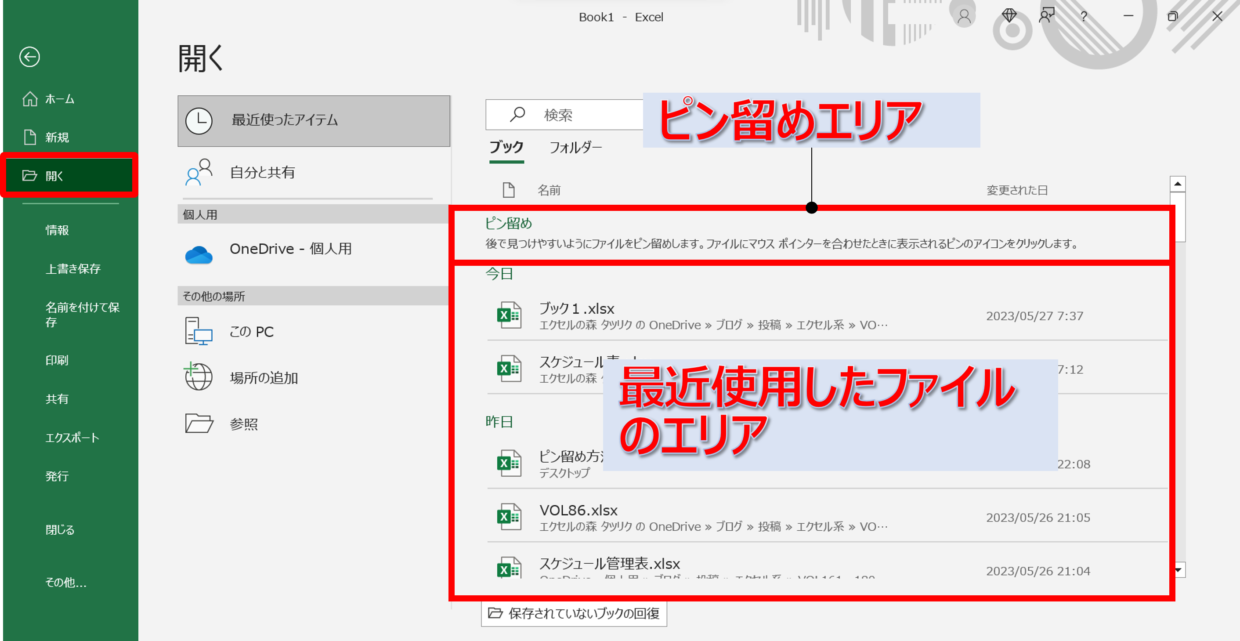The width and height of the screenshot is (1240, 641).
Task: Click the back arrow icon
Action: (30, 57)
